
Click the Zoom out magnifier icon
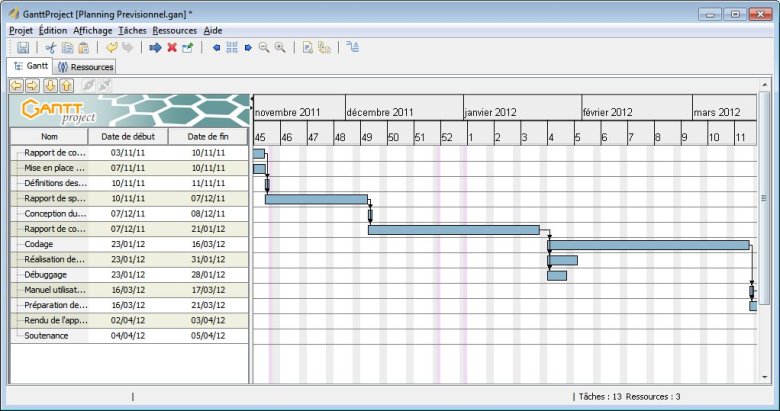coord(264,48)
